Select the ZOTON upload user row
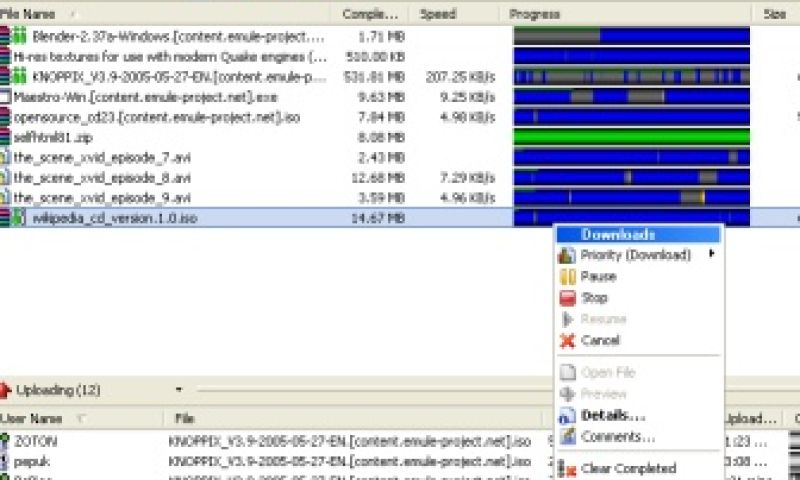This screenshot has height=480, width=800. pos(35,441)
